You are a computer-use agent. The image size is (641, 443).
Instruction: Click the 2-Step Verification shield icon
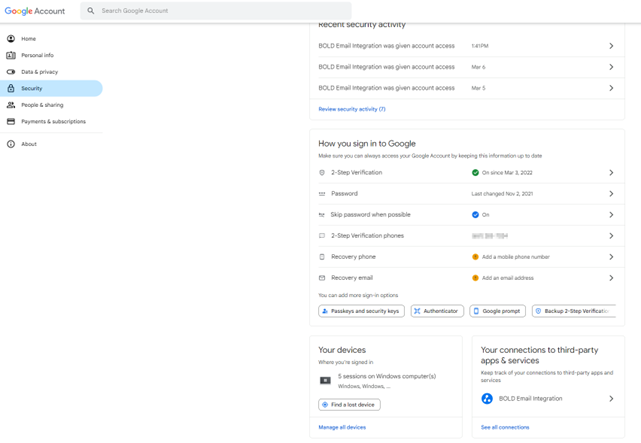[x=322, y=172]
